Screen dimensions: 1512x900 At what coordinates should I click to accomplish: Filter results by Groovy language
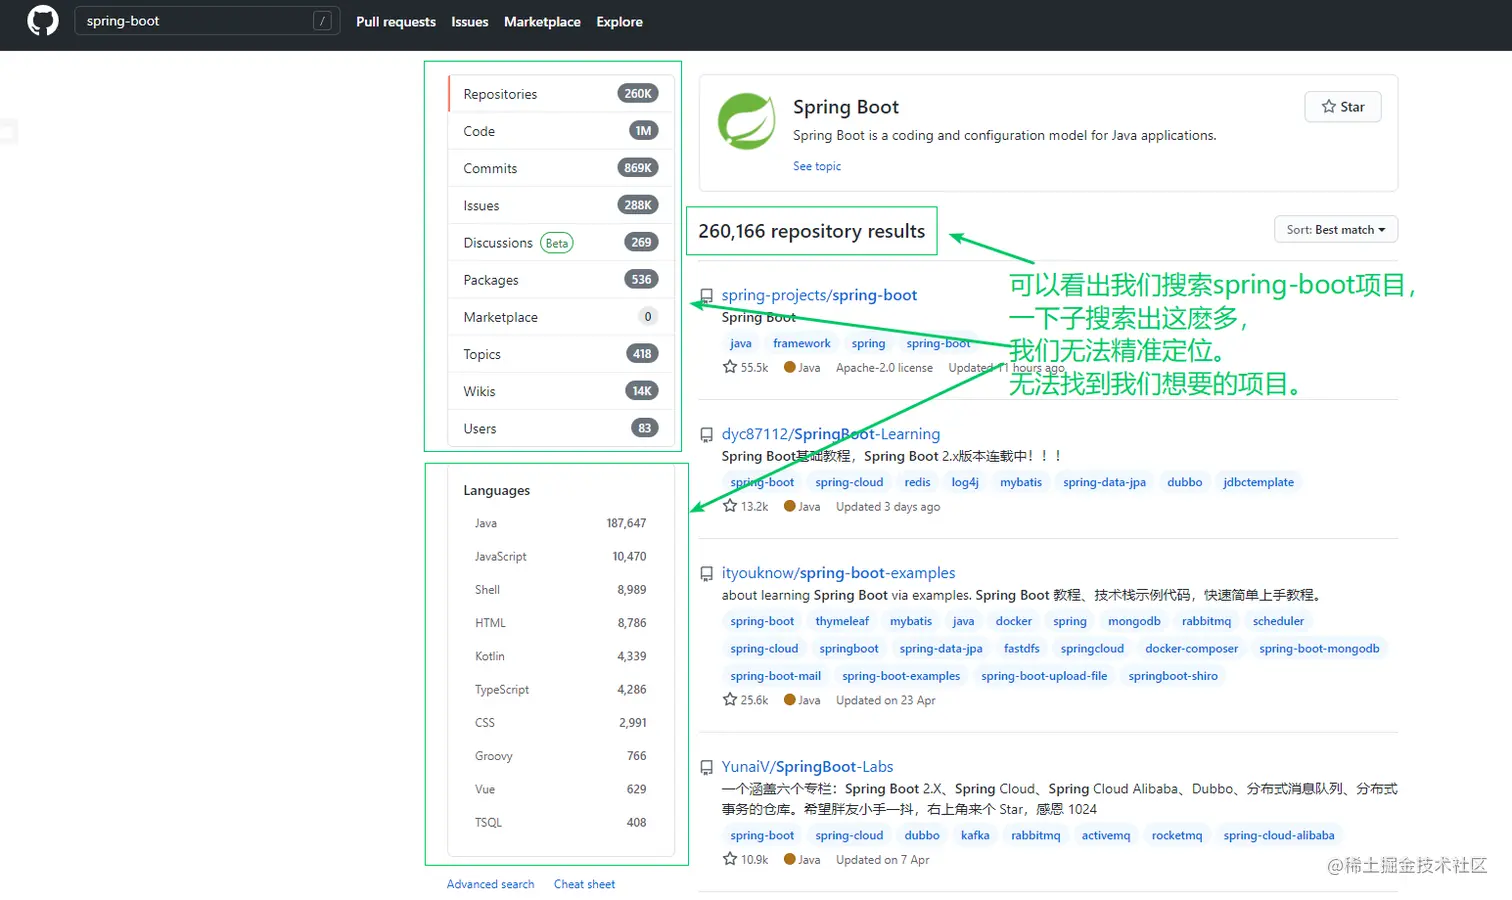point(561,756)
